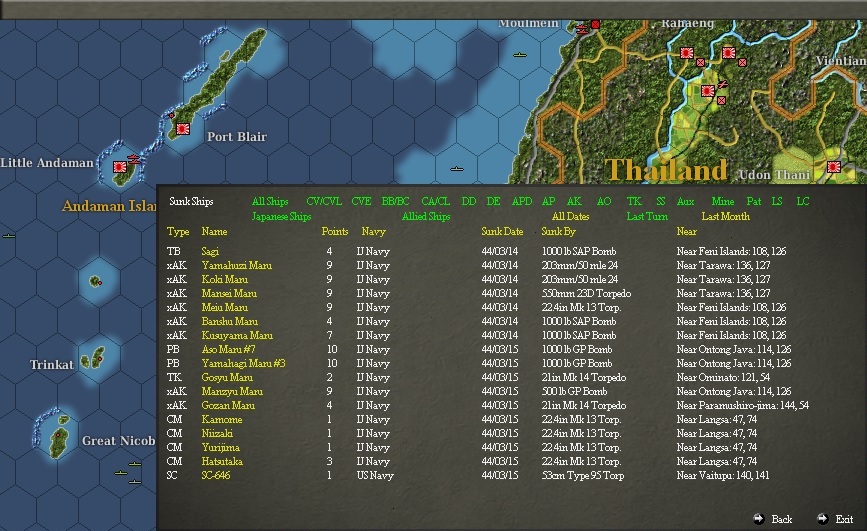Open ship entry Meiu Maru
Screen dimensions: 867x531
224,307
